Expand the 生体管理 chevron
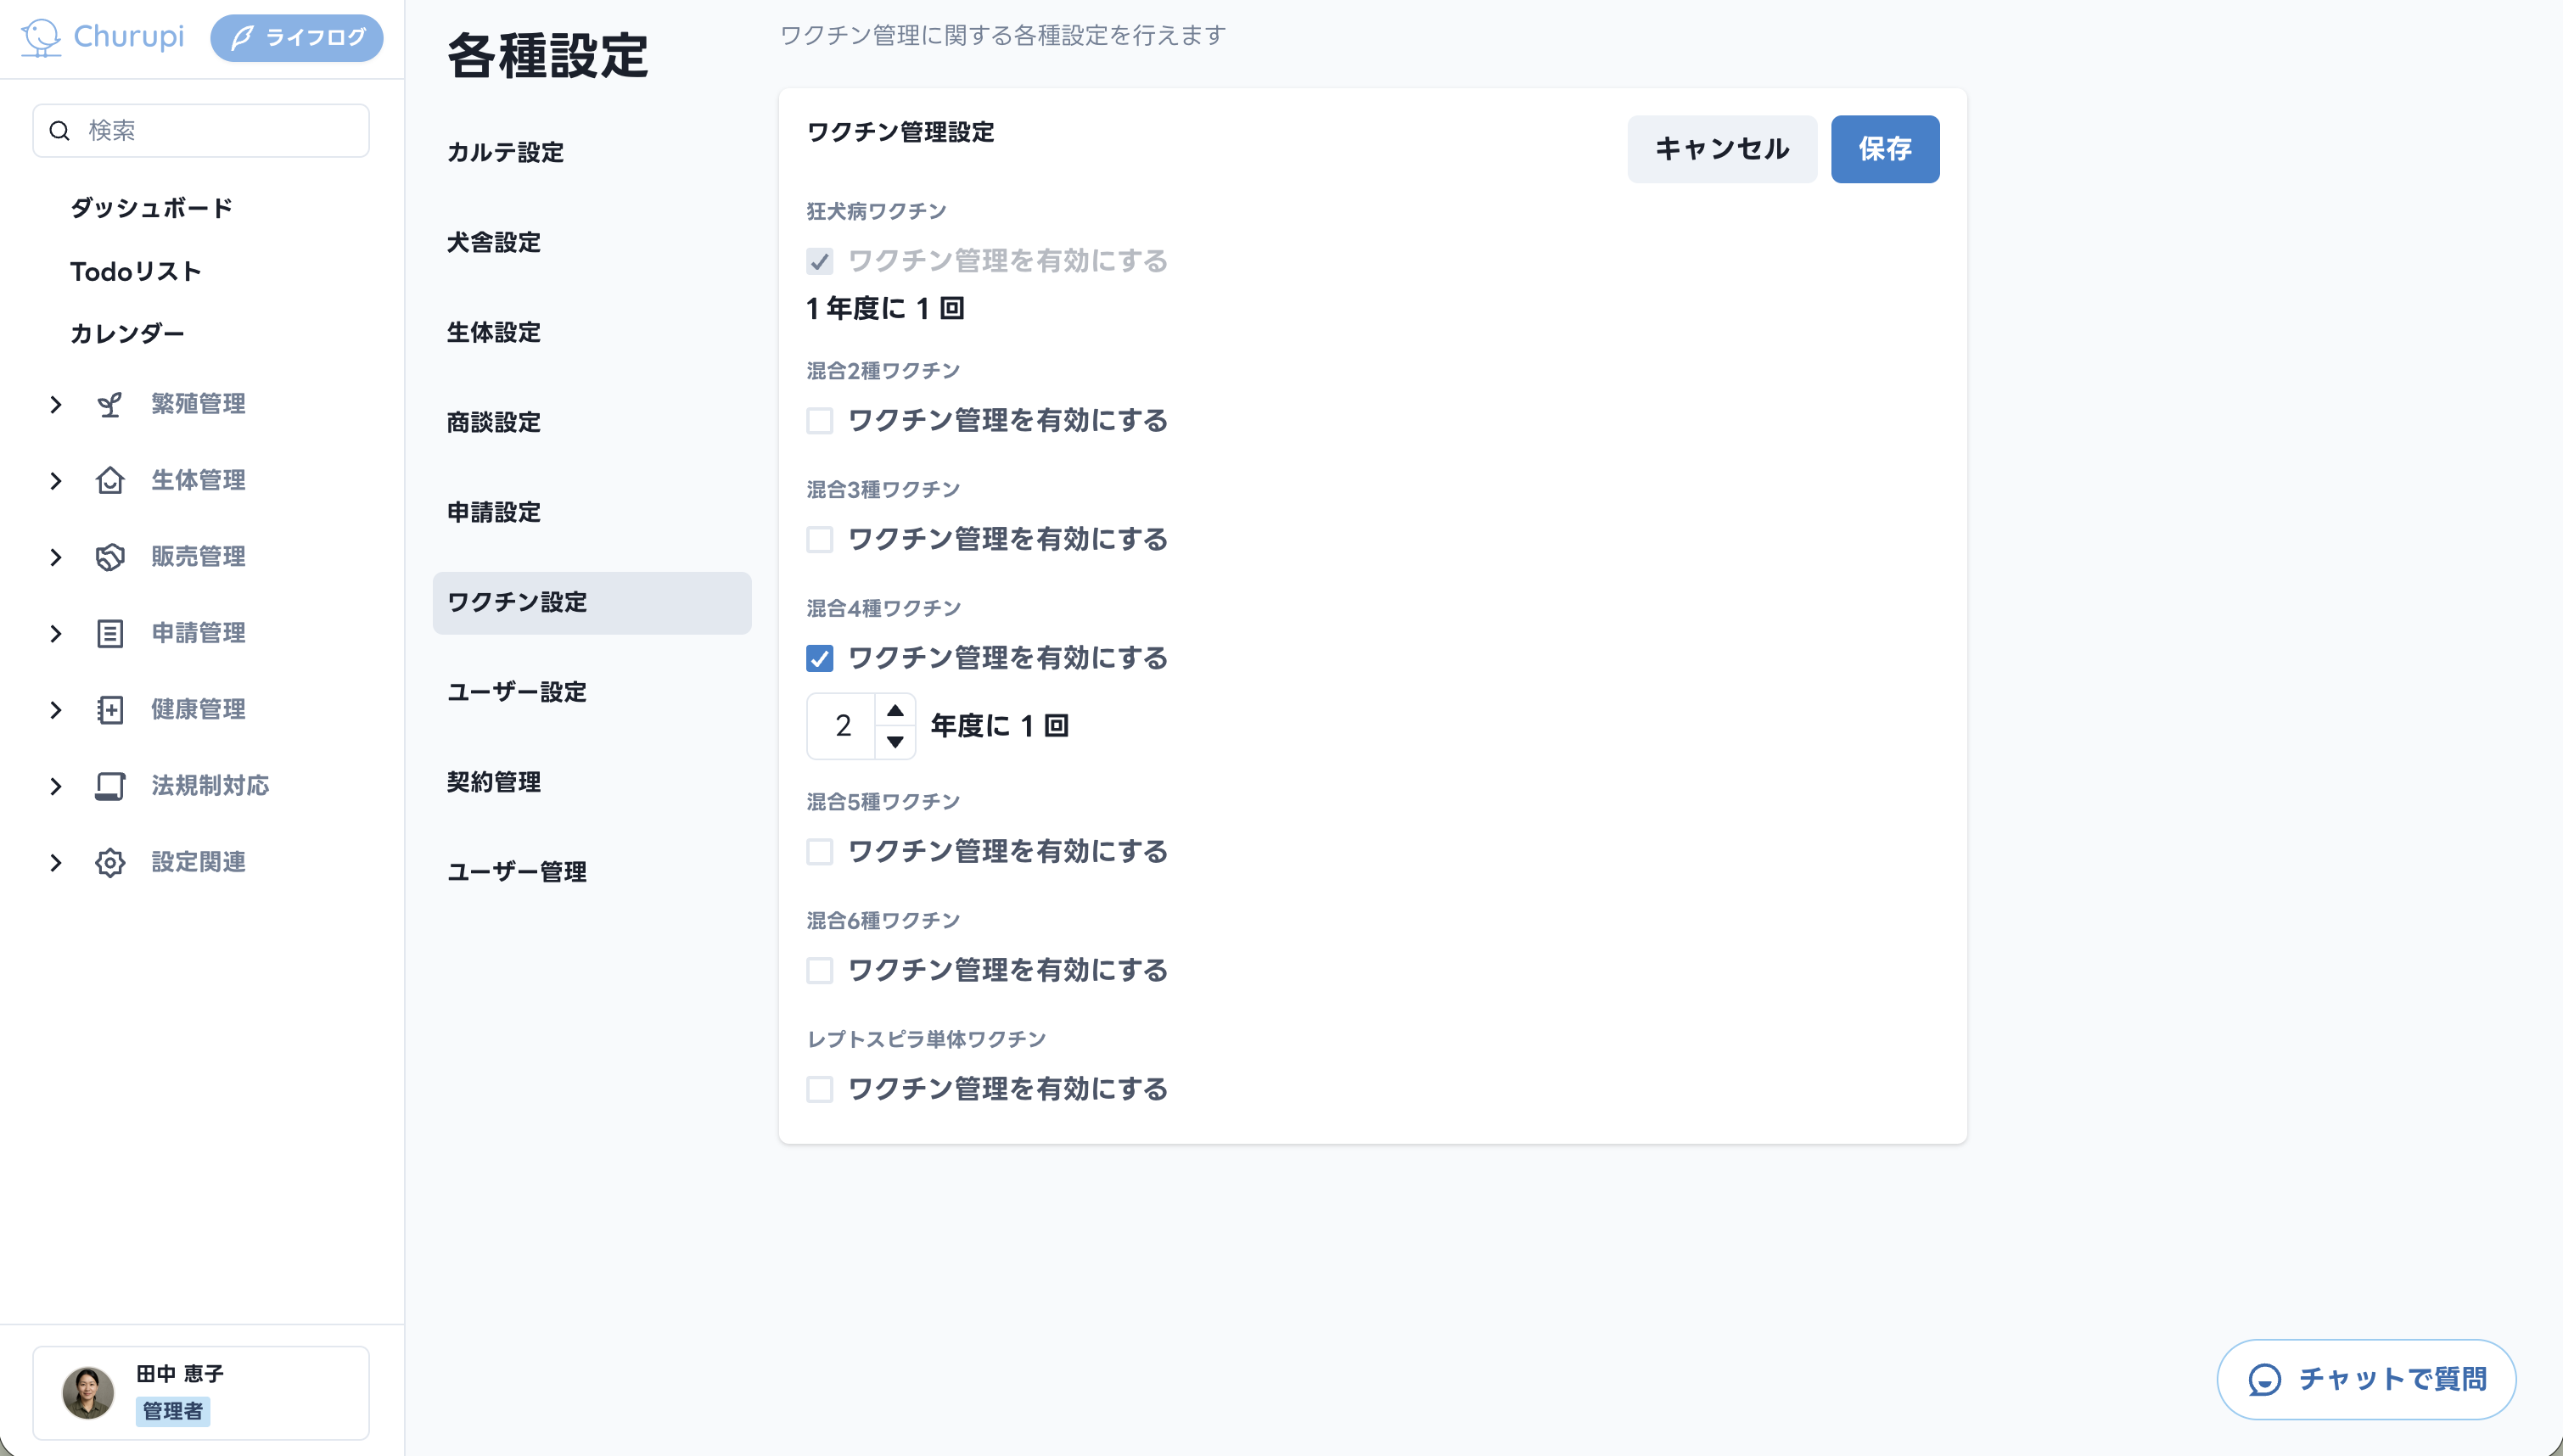Image resolution: width=2563 pixels, height=1456 pixels. point(56,481)
